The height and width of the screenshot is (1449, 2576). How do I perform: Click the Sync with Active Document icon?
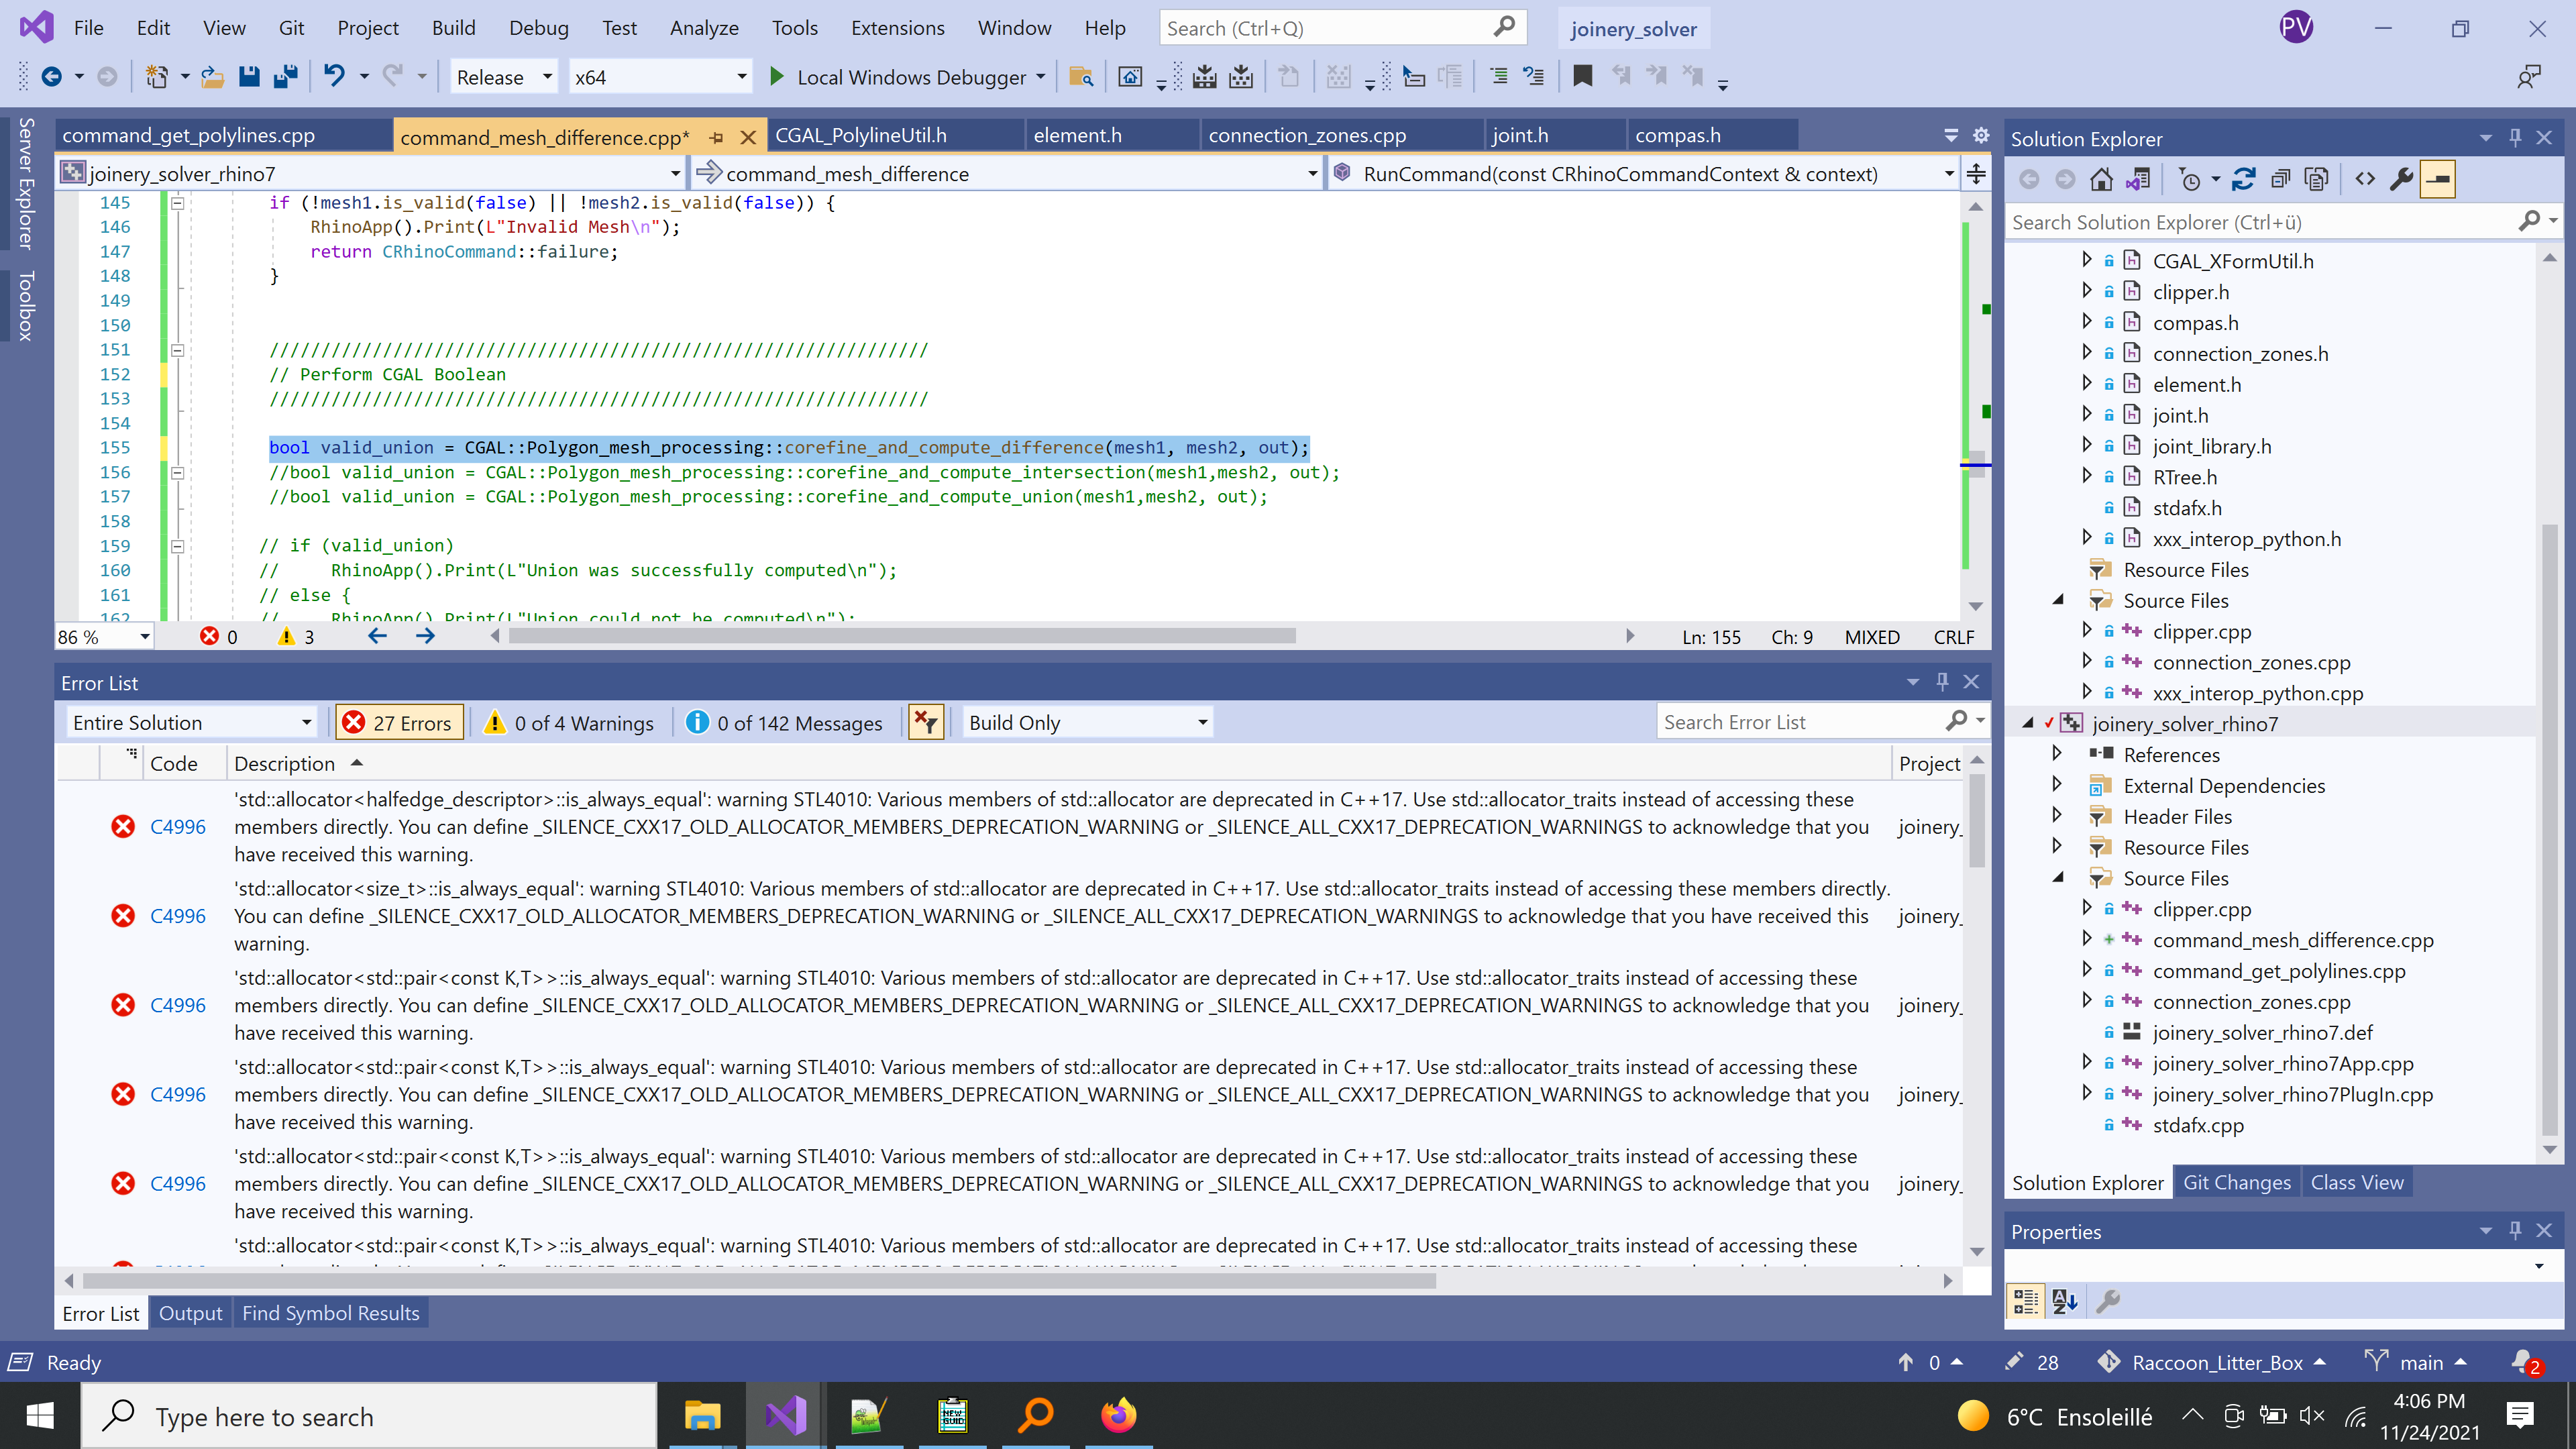coord(2243,179)
